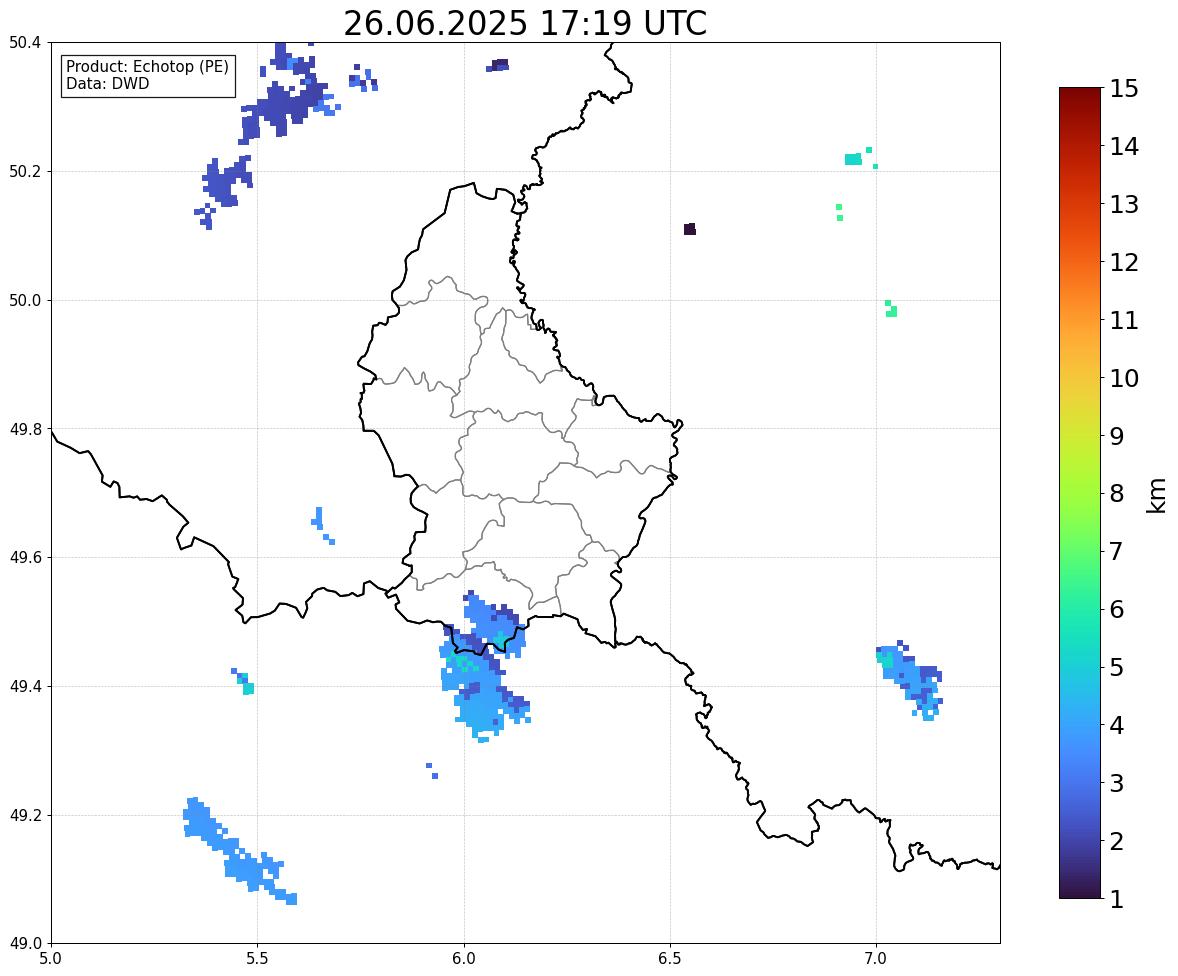
Task: Click the teal echo patch near 6.95°E 50.2°N
Action: pos(853,159)
